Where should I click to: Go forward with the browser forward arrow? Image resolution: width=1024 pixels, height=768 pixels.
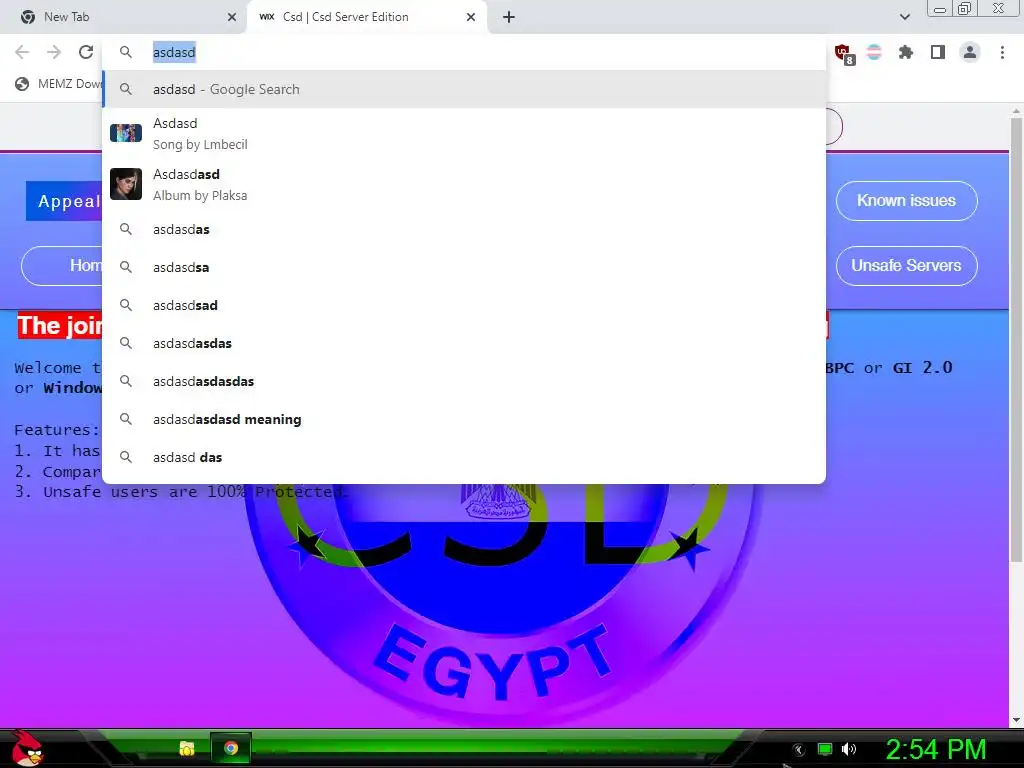[54, 52]
